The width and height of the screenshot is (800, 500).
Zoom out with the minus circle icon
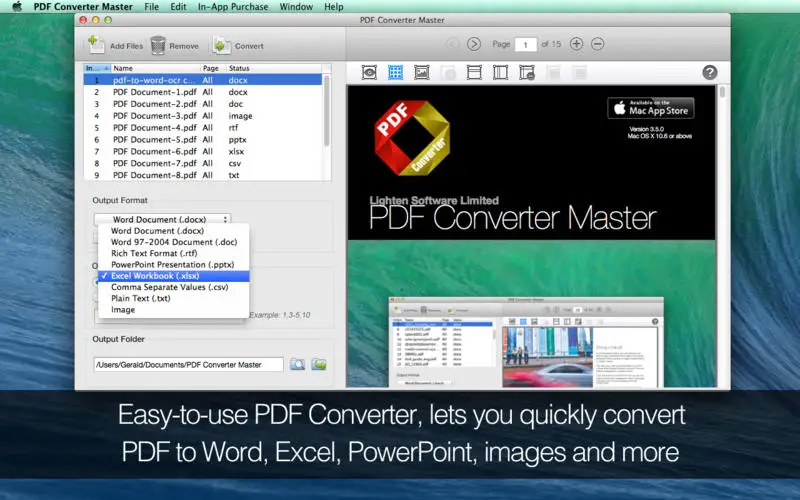[597, 44]
